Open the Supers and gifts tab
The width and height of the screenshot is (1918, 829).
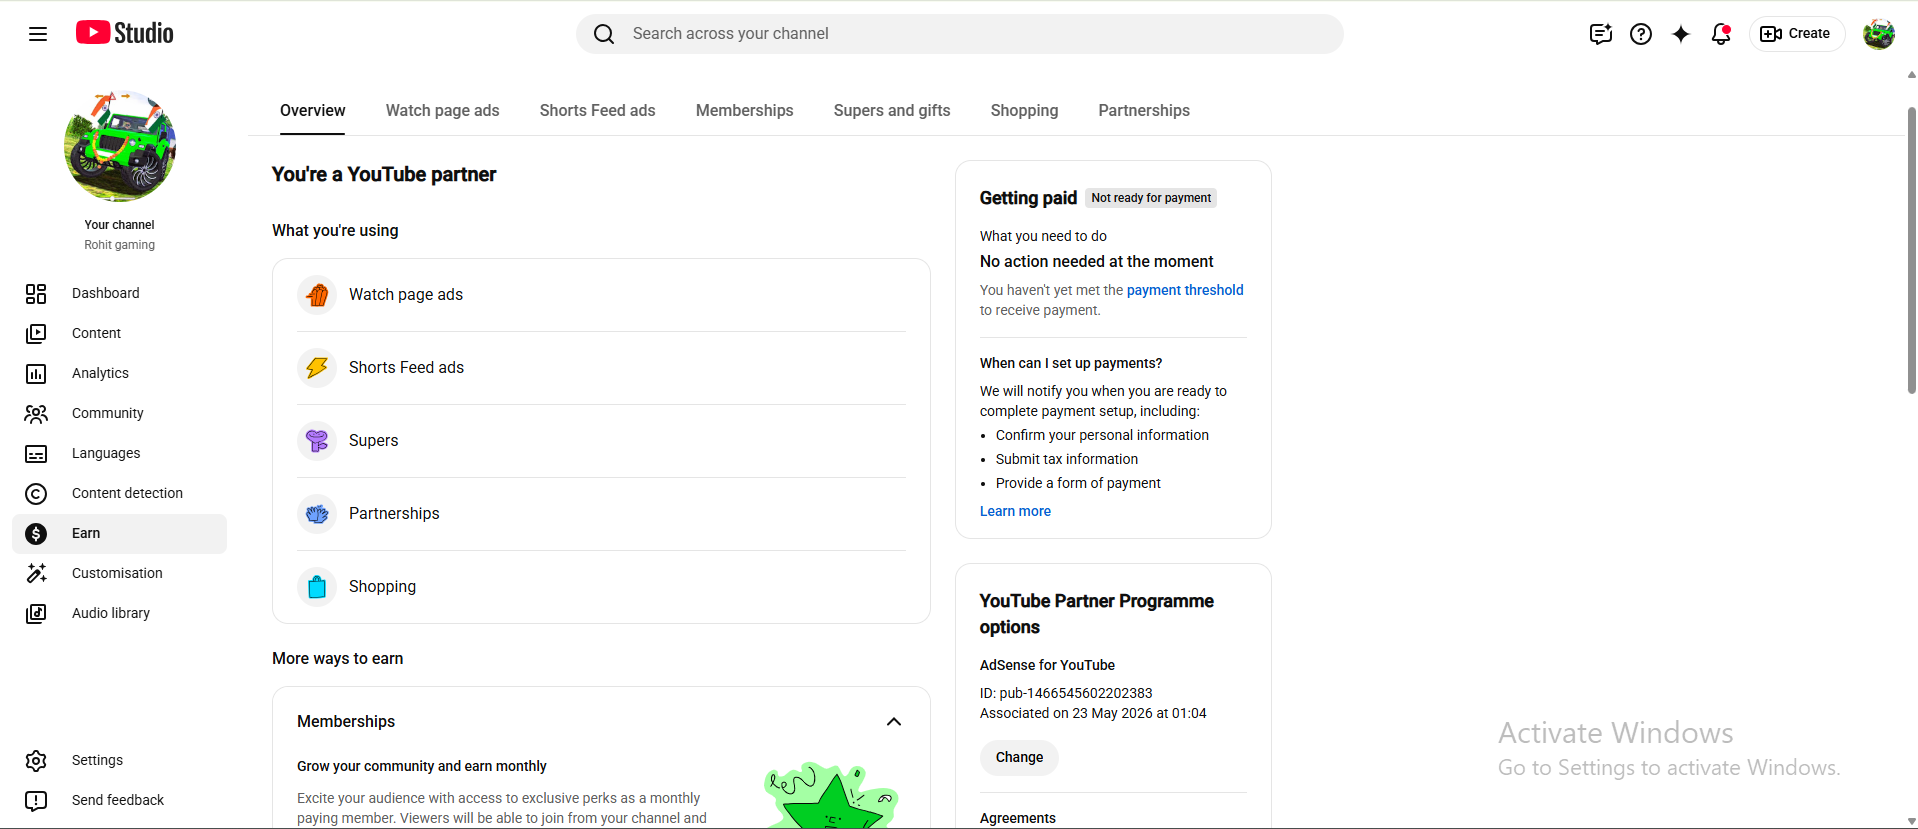pyautogui.click(x=892, y=110)
